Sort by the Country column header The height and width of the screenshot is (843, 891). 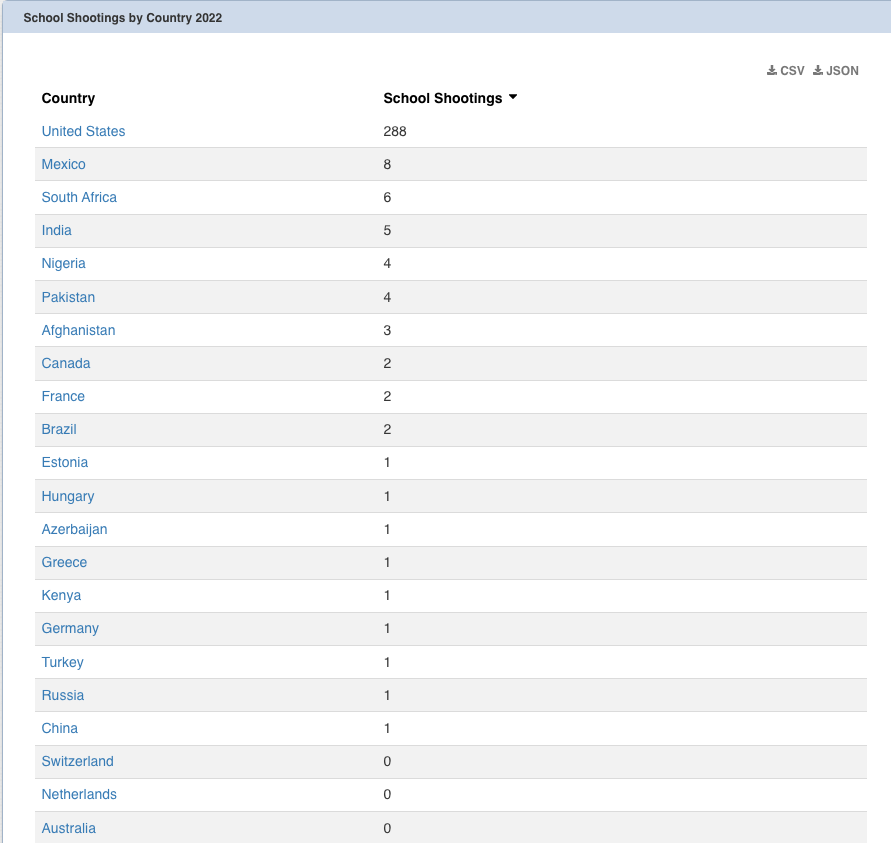pyautogui.click(x=68, y=98)
